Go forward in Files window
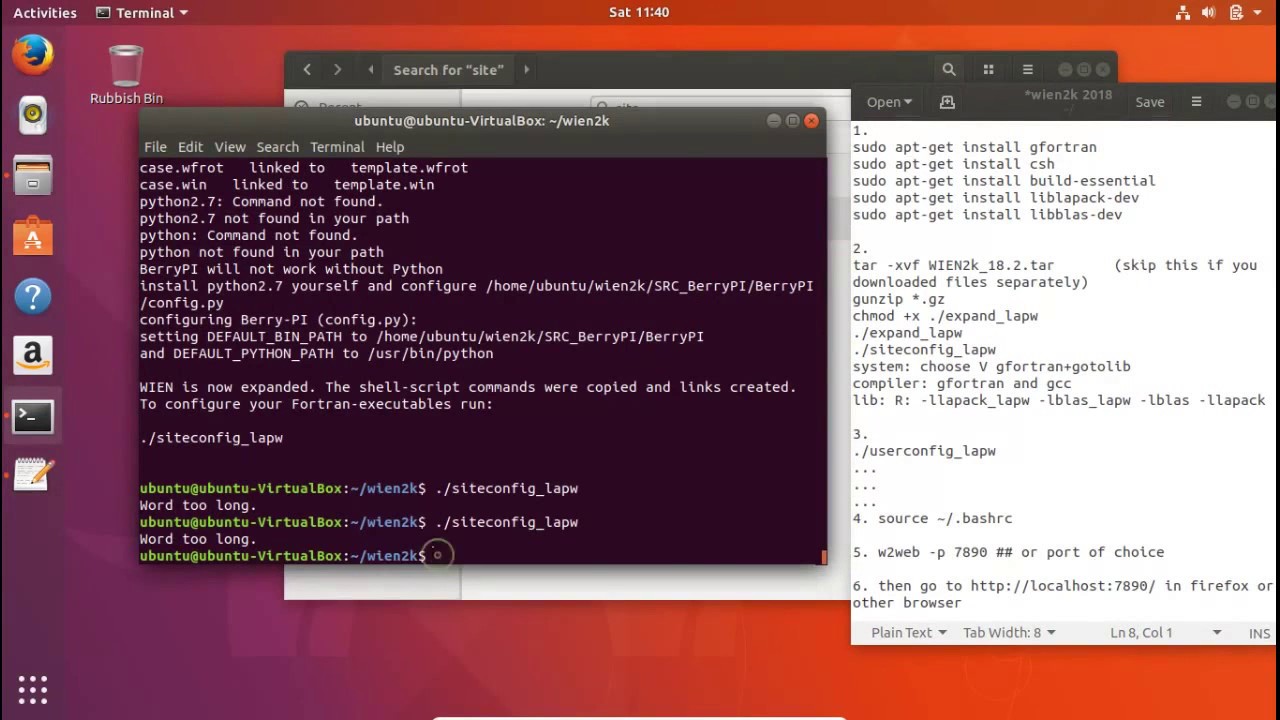The width and height of the screenshot is (1280, 720). tap(337, 70)
